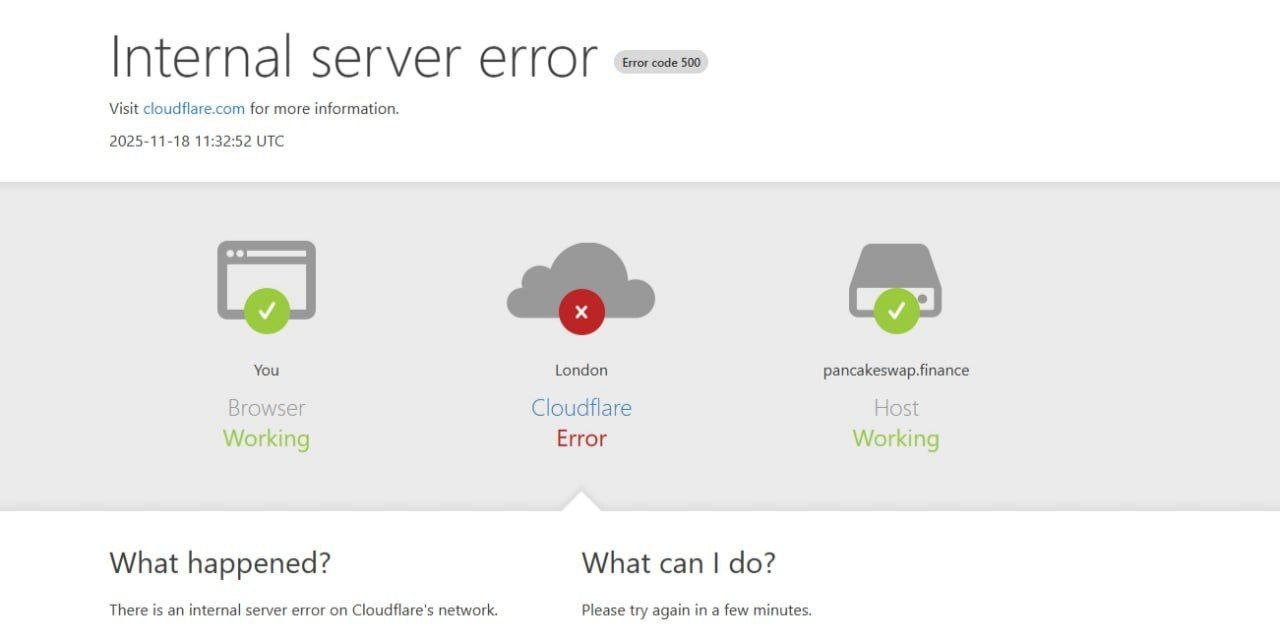The width and height of the screenshot is (1280, 643).
Task: Click the green checkmark on browser icon
Action: tap(266, 311)
